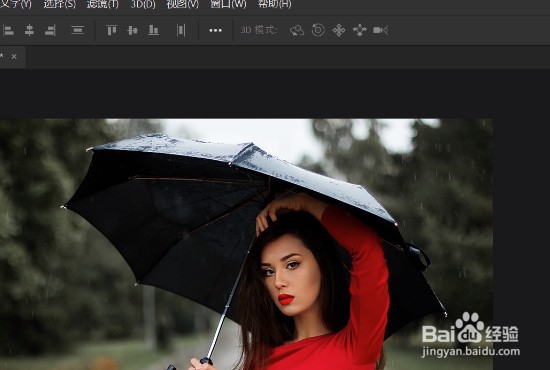Open the 窗口(W) menu
The height and width of the screenshot is (370, 550).
[228, 4]
